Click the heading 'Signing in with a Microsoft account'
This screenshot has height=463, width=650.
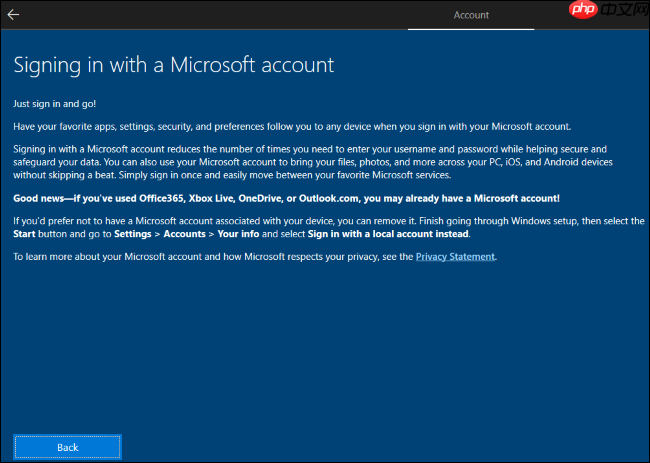[x=174, y=65]
